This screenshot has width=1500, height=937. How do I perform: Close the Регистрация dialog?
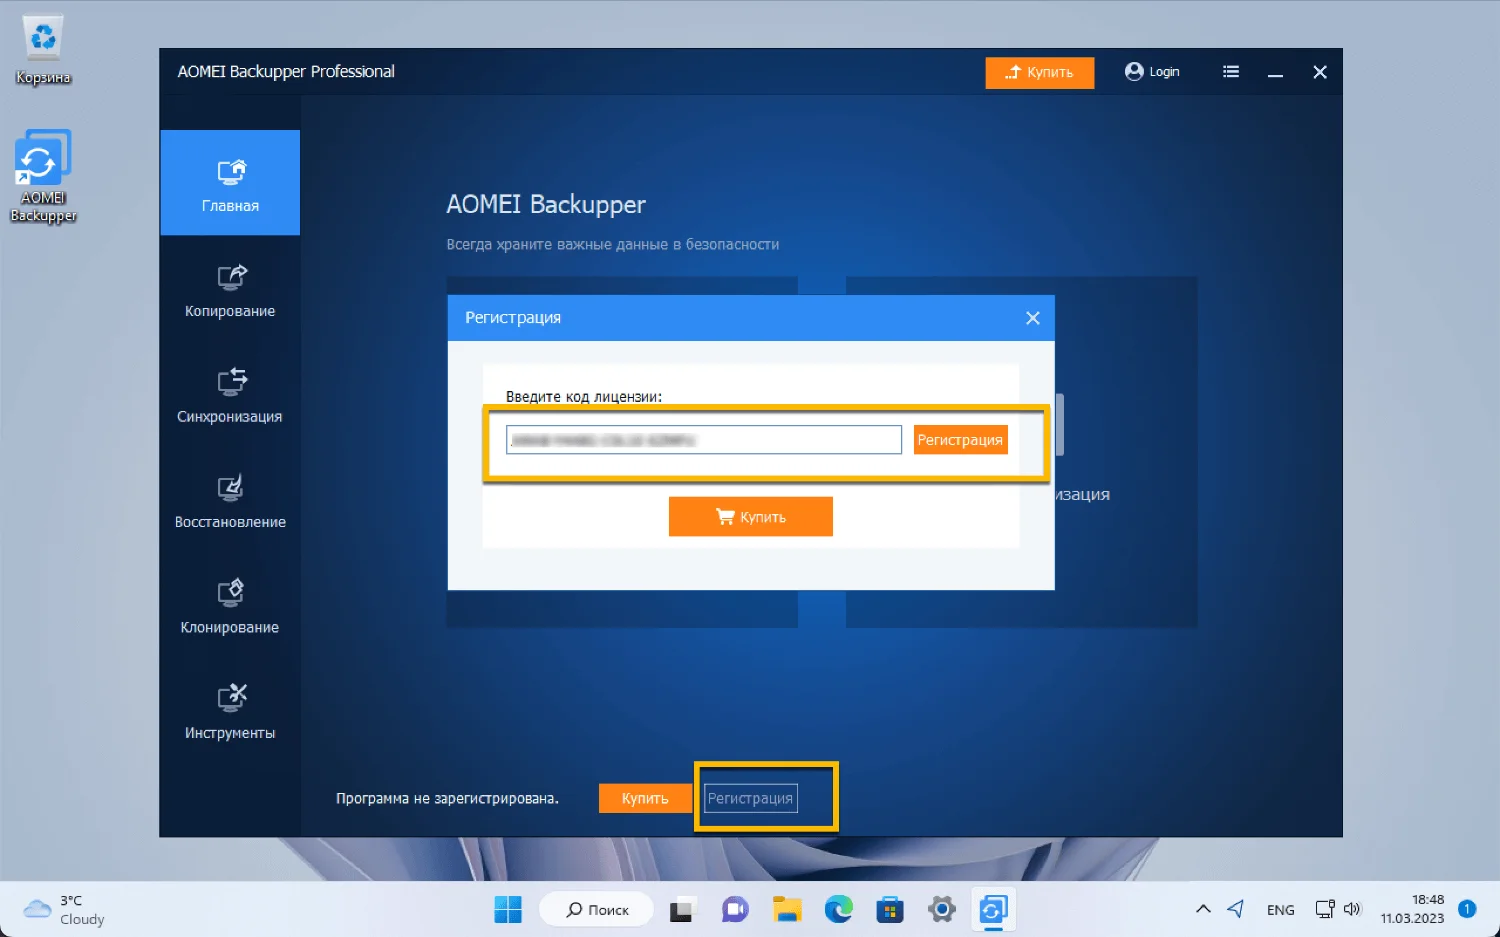click(1033, 318)
